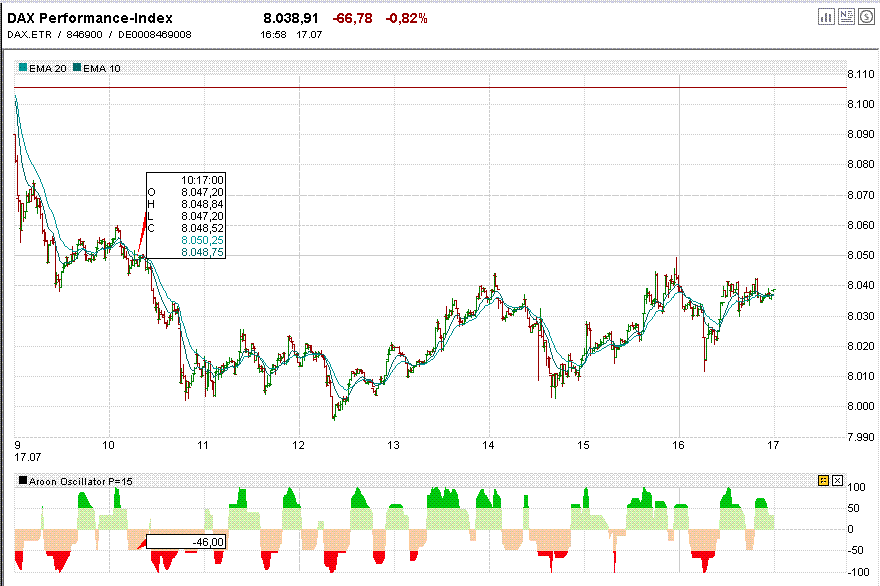This screenshot has height=586, width=880.
Task: Click the absolute change -66,78
Action: (x=352, y=18)
